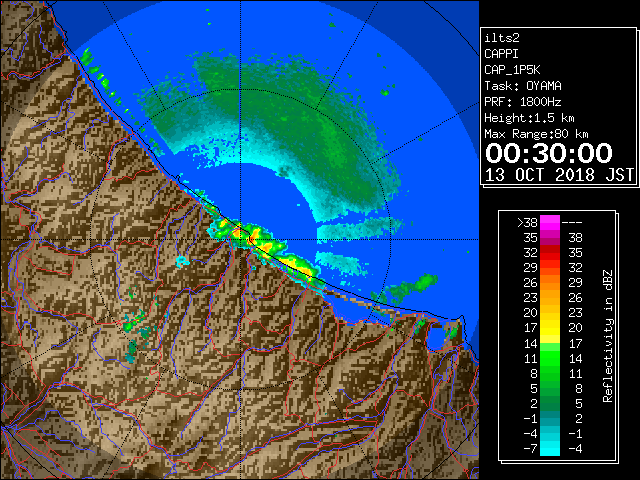Screen dimensions: 640x480
Task: Select the '13 OCT 2018 JST' date
Action: pos(559,175)
